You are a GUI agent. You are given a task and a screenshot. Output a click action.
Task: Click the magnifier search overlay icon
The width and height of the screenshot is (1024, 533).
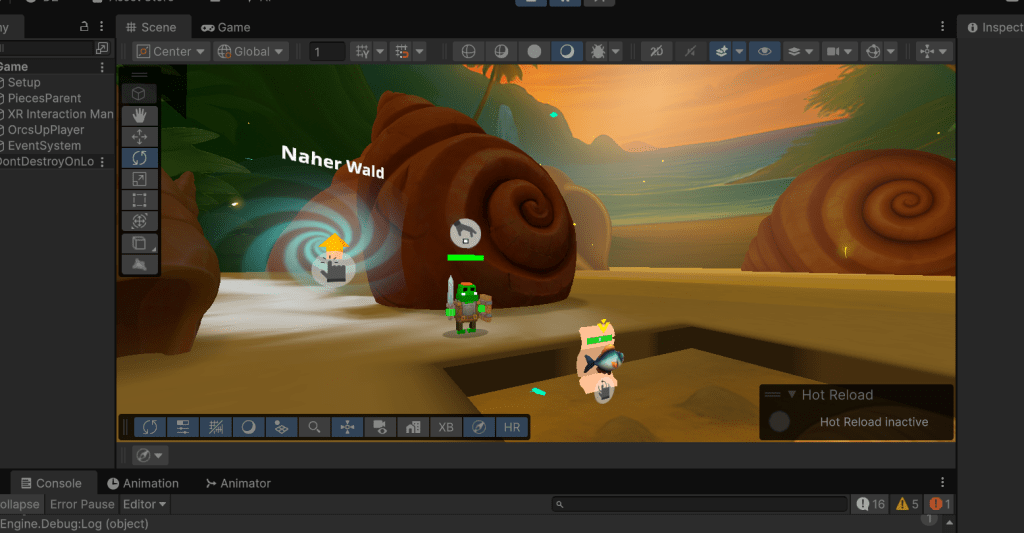click(314, 427)
